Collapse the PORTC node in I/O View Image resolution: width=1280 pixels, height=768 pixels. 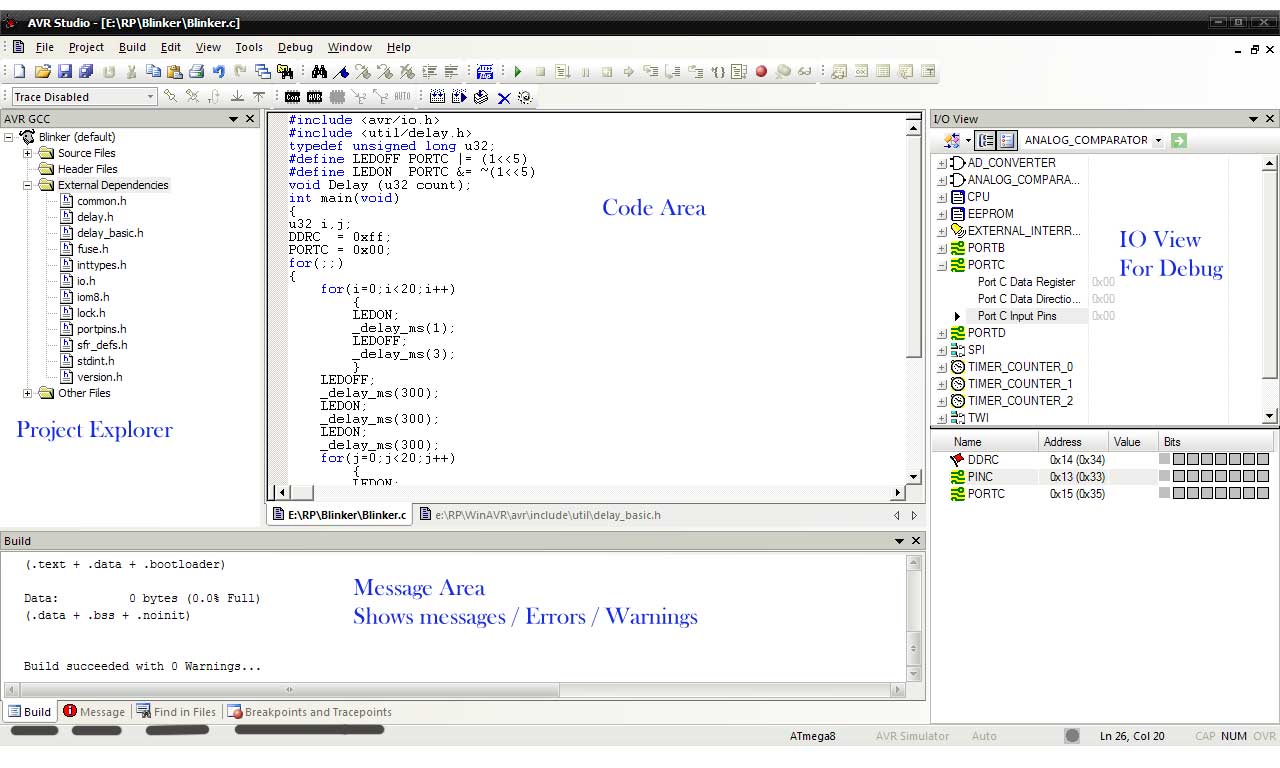(x=942, y=265)
